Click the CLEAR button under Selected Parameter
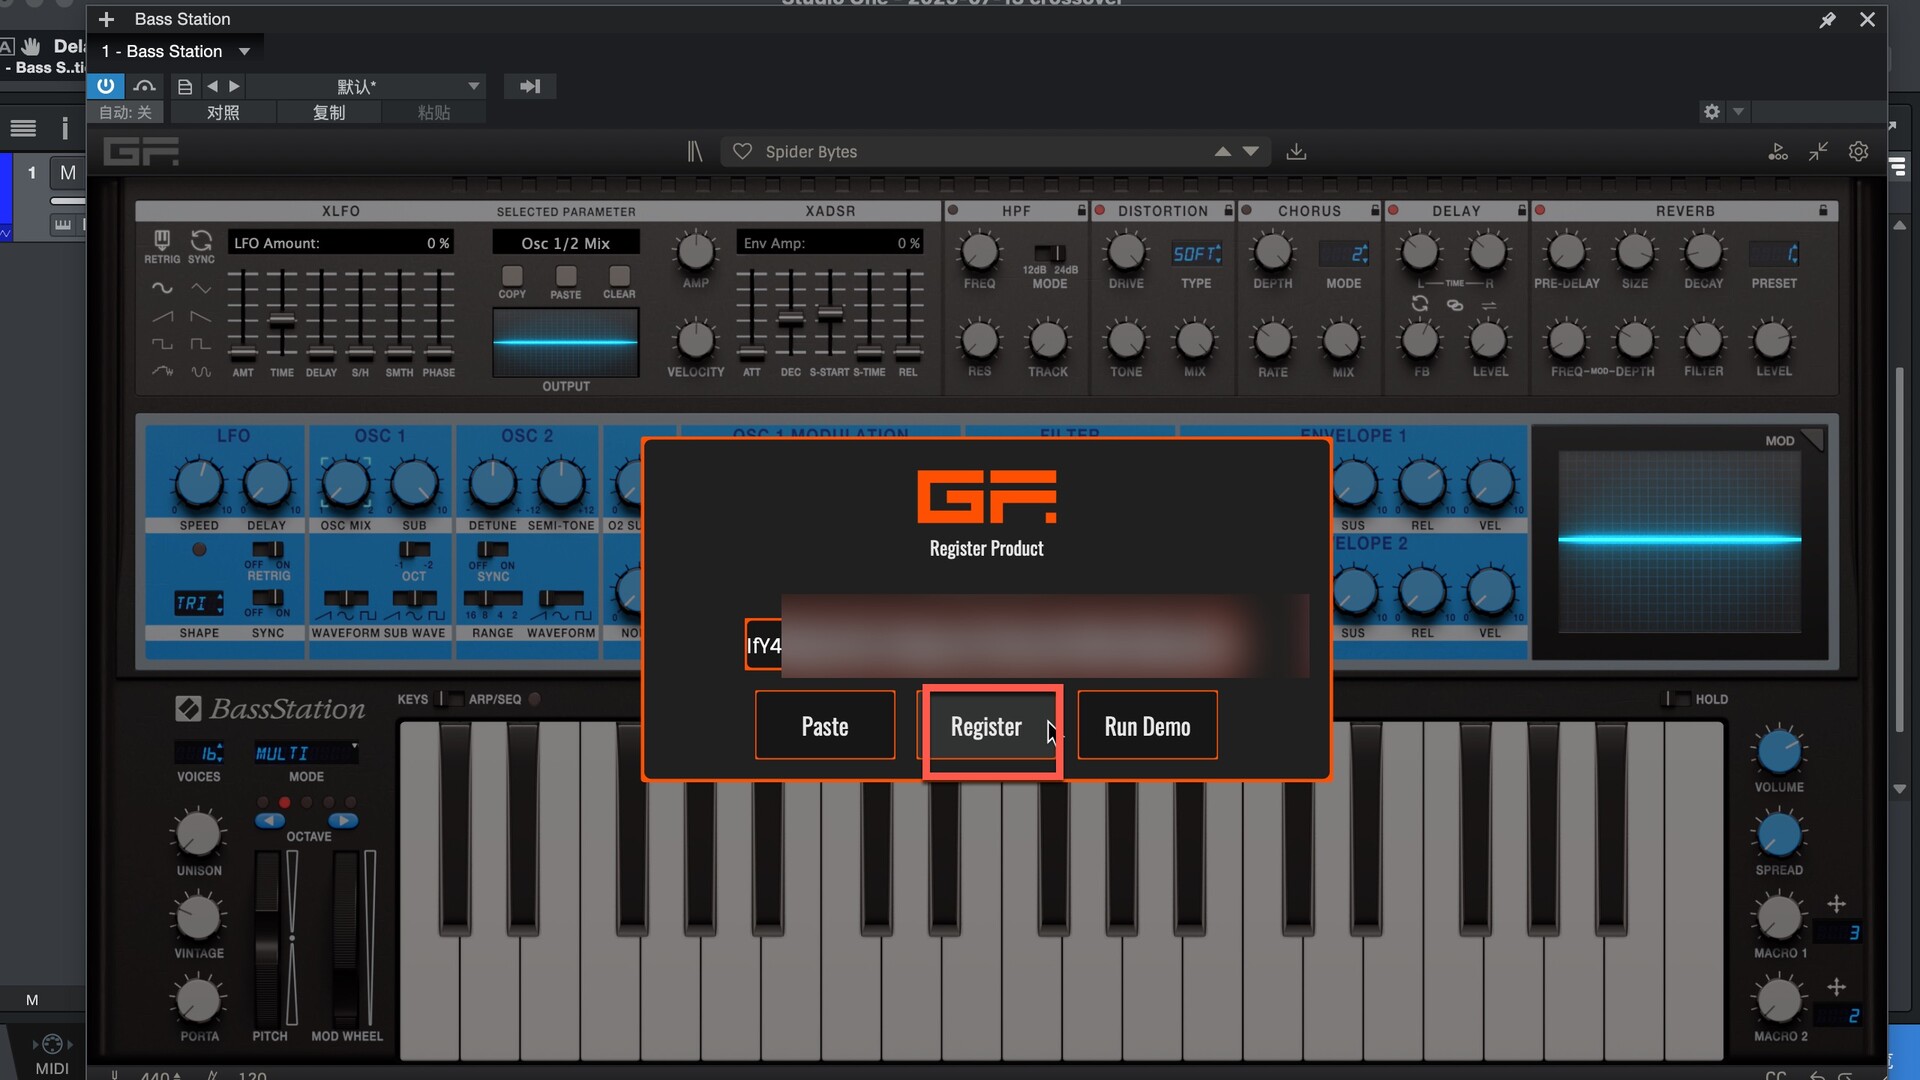Screen dimensions: 1920x1080 point(619,276)
